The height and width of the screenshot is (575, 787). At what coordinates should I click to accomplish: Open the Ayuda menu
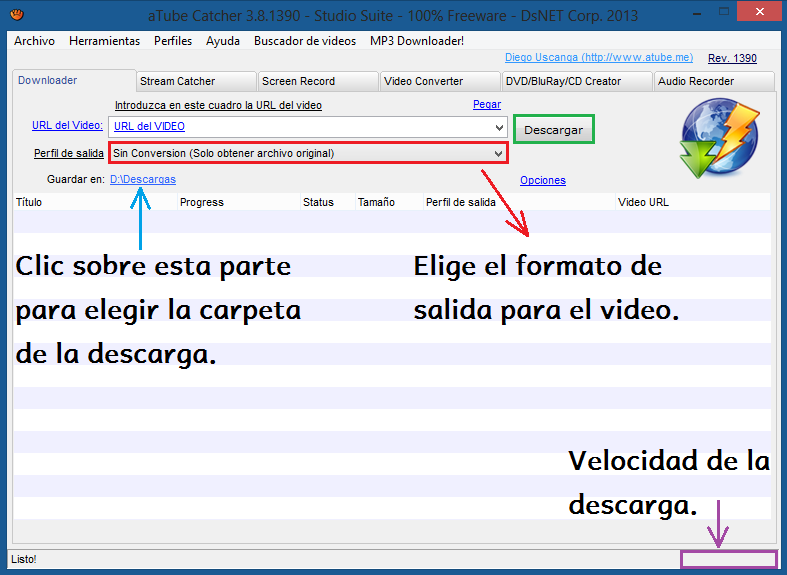coord(223,41)
